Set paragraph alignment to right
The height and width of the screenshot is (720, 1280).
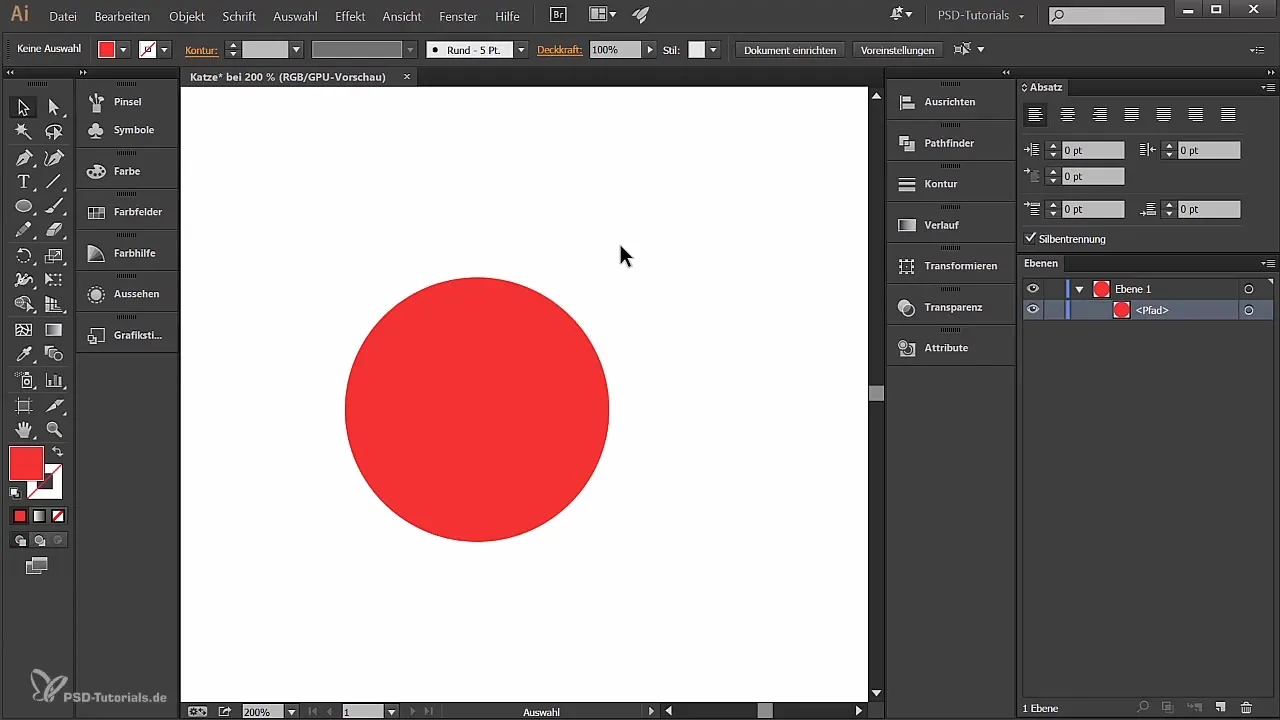click(1100, 115)
